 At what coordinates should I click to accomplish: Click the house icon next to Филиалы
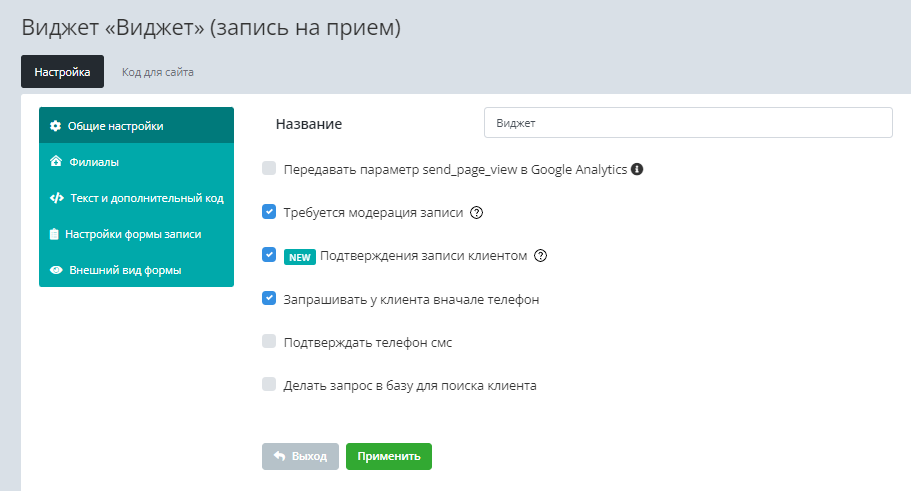56,162
